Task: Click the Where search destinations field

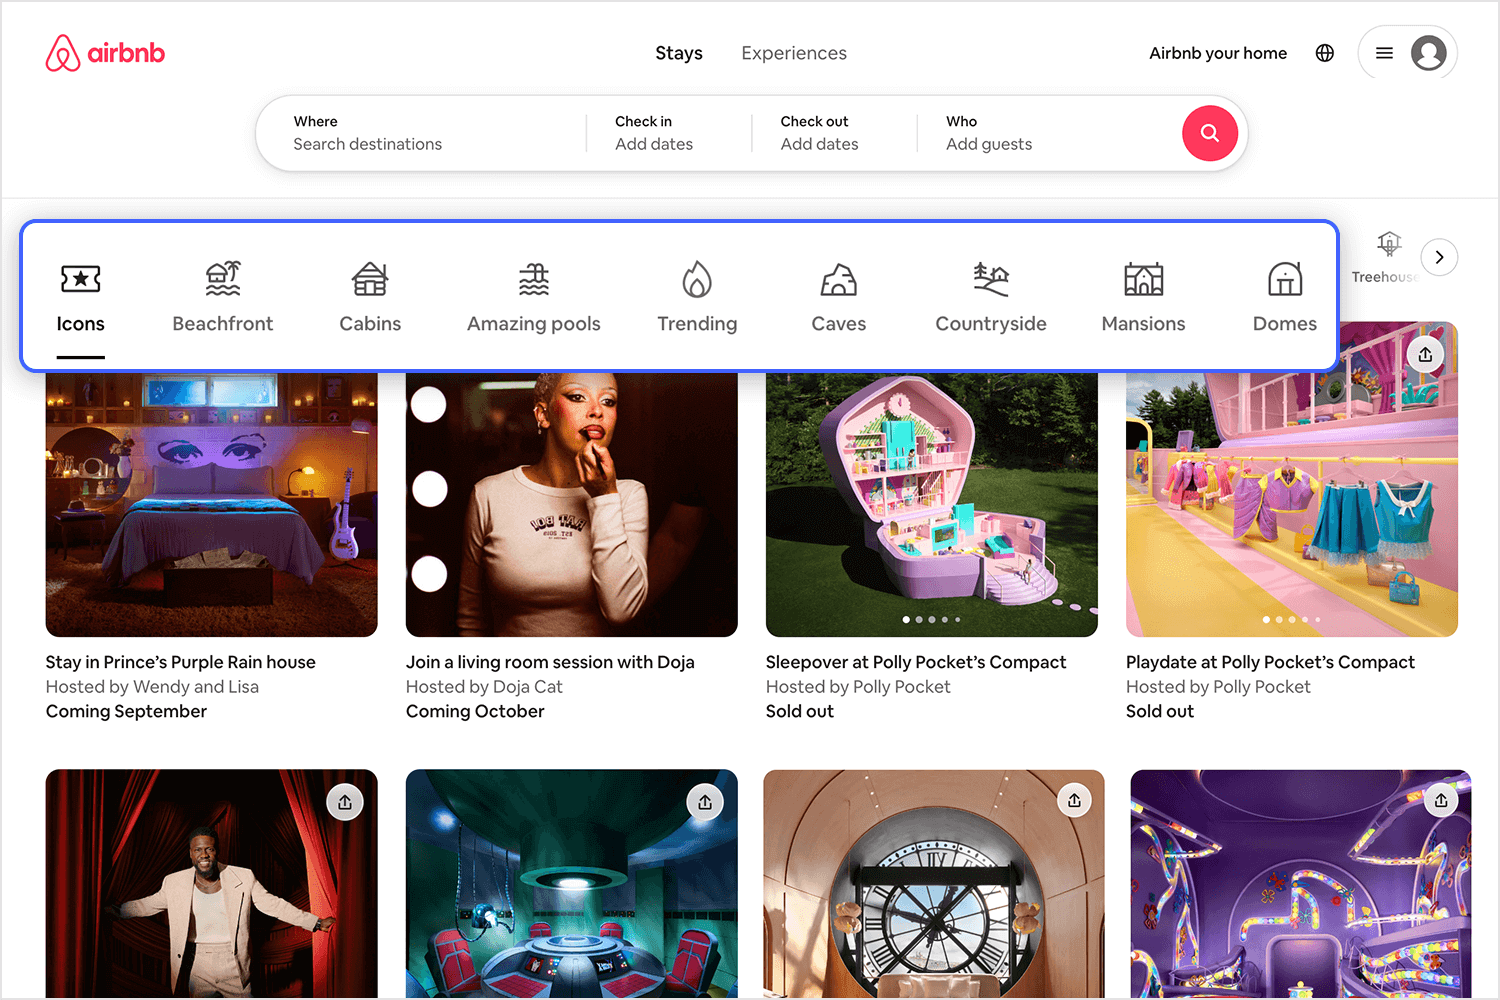Action: point(422,133)
